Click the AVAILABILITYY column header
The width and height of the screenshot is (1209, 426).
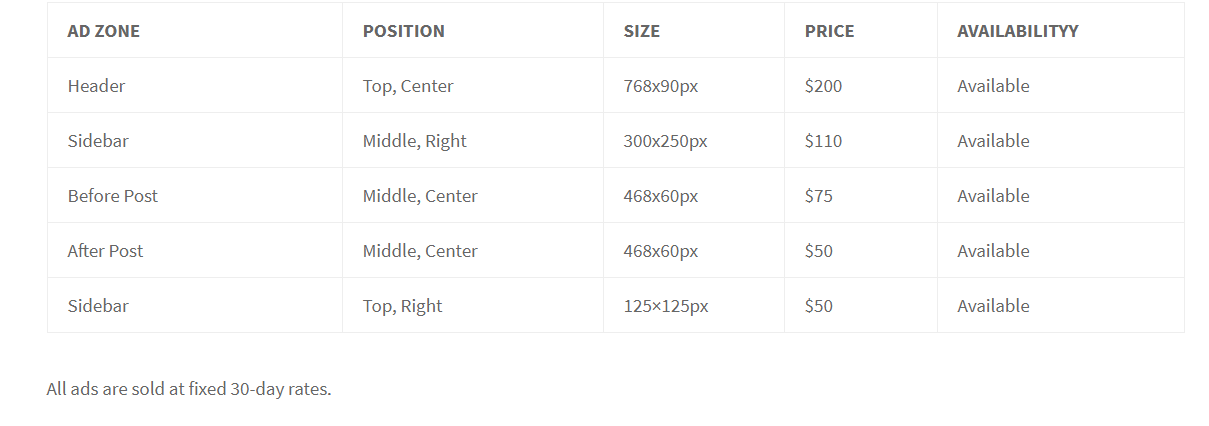(x=1061, y=30)
